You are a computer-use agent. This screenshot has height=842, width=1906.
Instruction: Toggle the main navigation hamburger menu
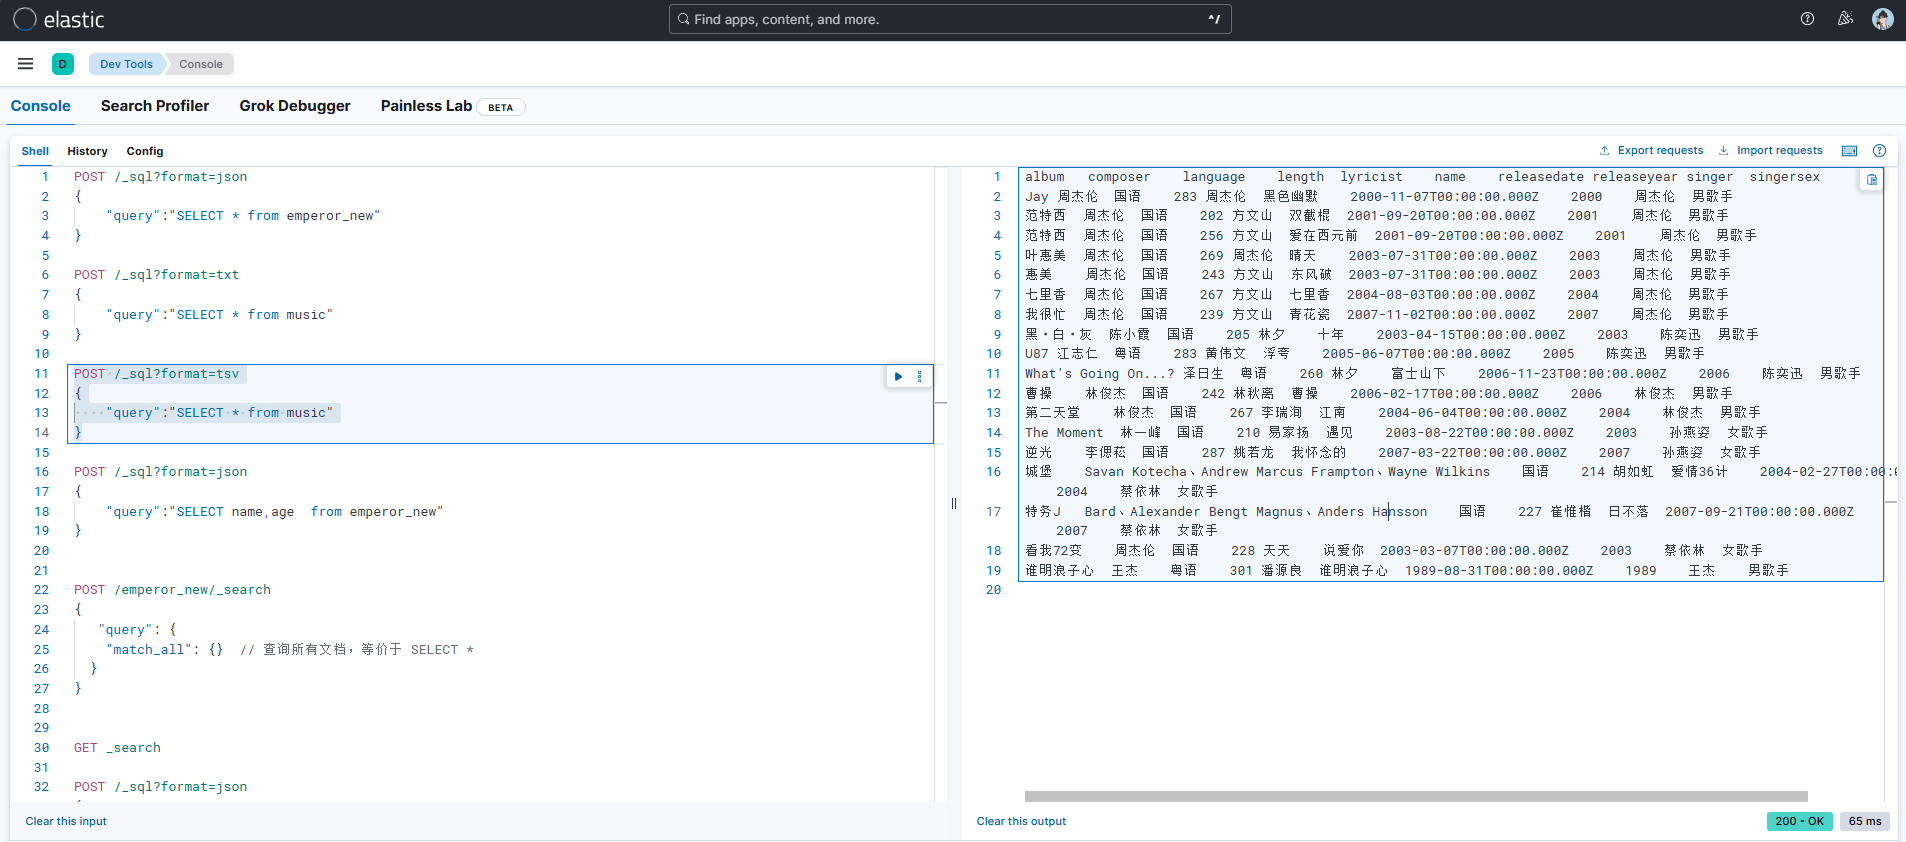[26, 64]
